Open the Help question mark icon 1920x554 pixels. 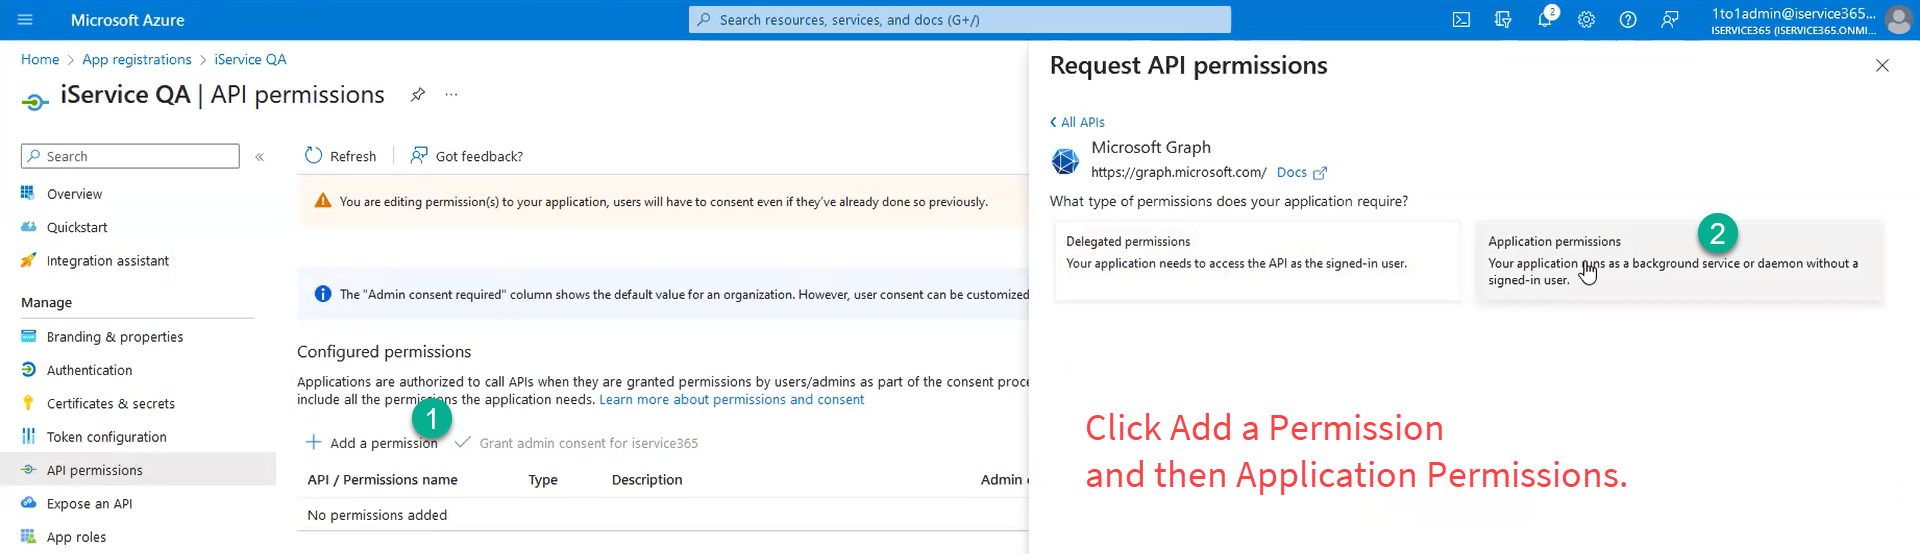click(x=1628, y=20)
